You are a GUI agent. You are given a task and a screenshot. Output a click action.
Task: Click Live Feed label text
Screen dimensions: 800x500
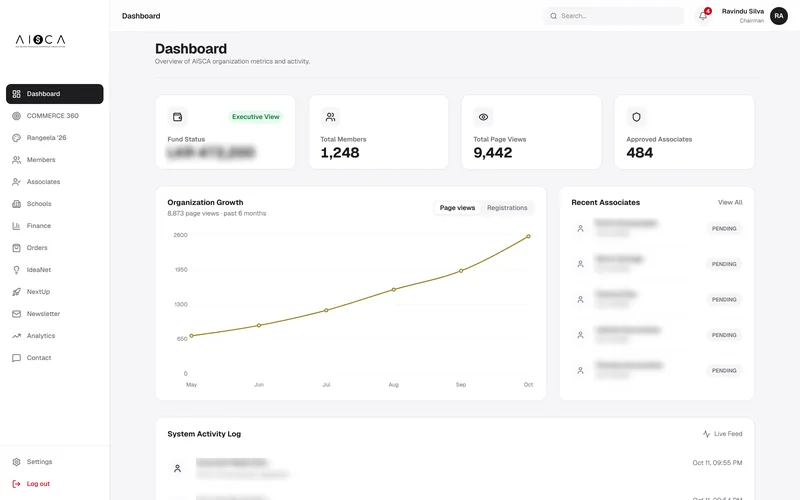(x=728, y=434)
